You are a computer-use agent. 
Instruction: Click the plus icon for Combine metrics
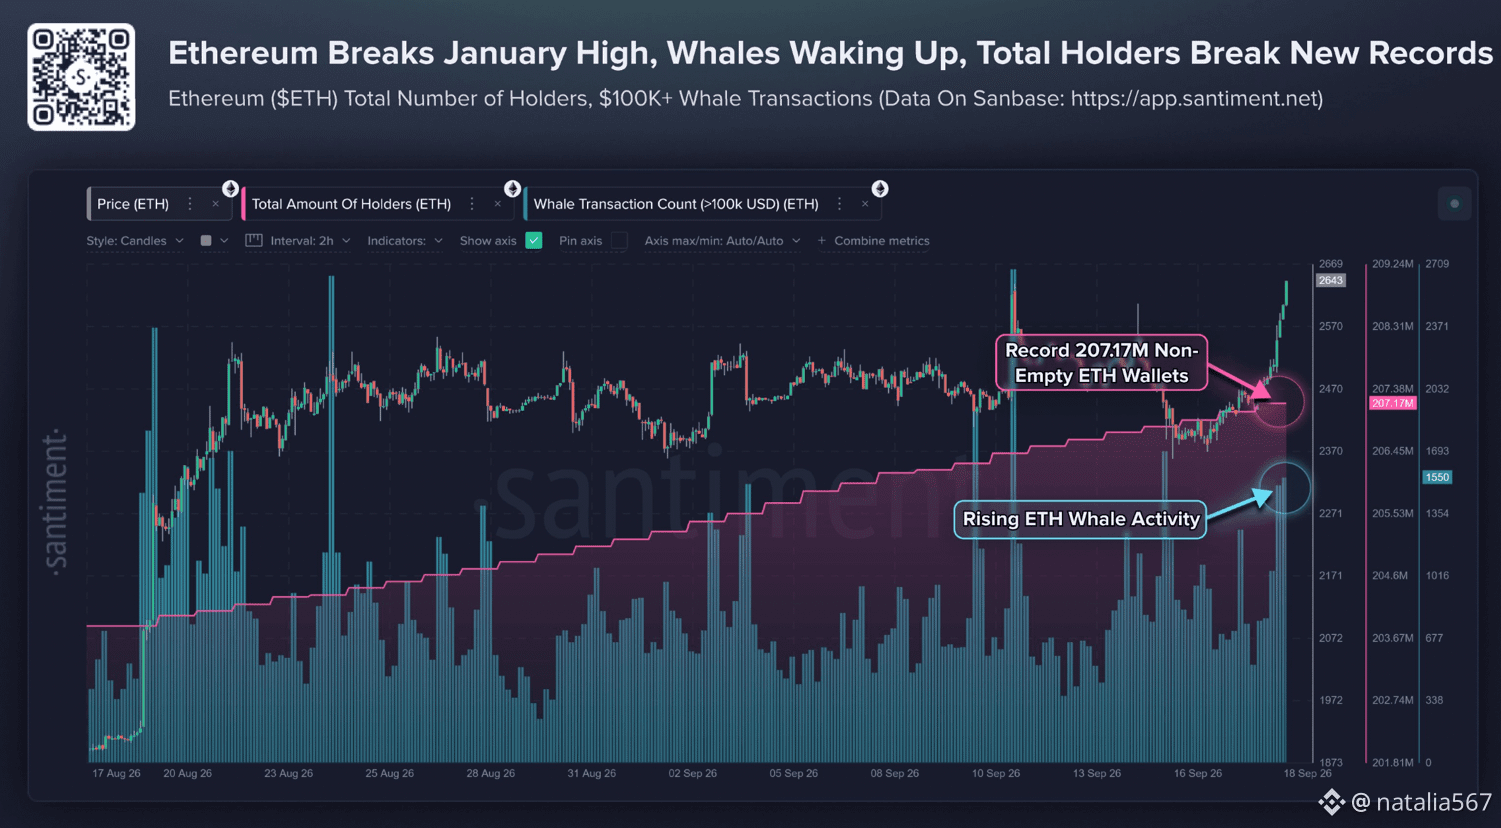pyautogui.click(x=822, y=241)
